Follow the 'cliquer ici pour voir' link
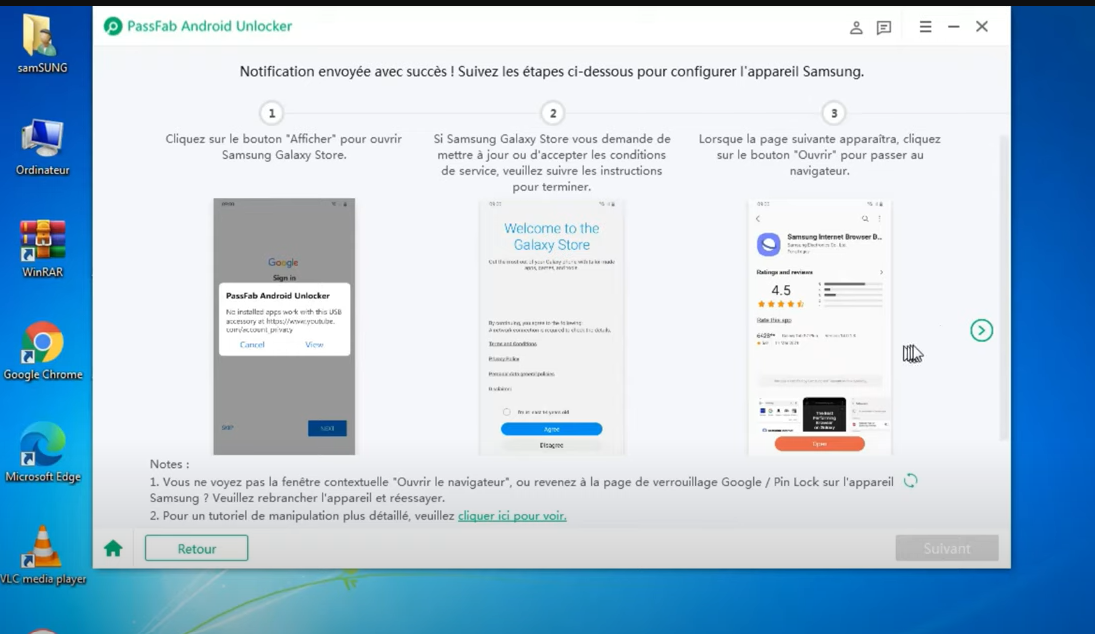The height and width of the screenshot is (634, 1095). 512,515
